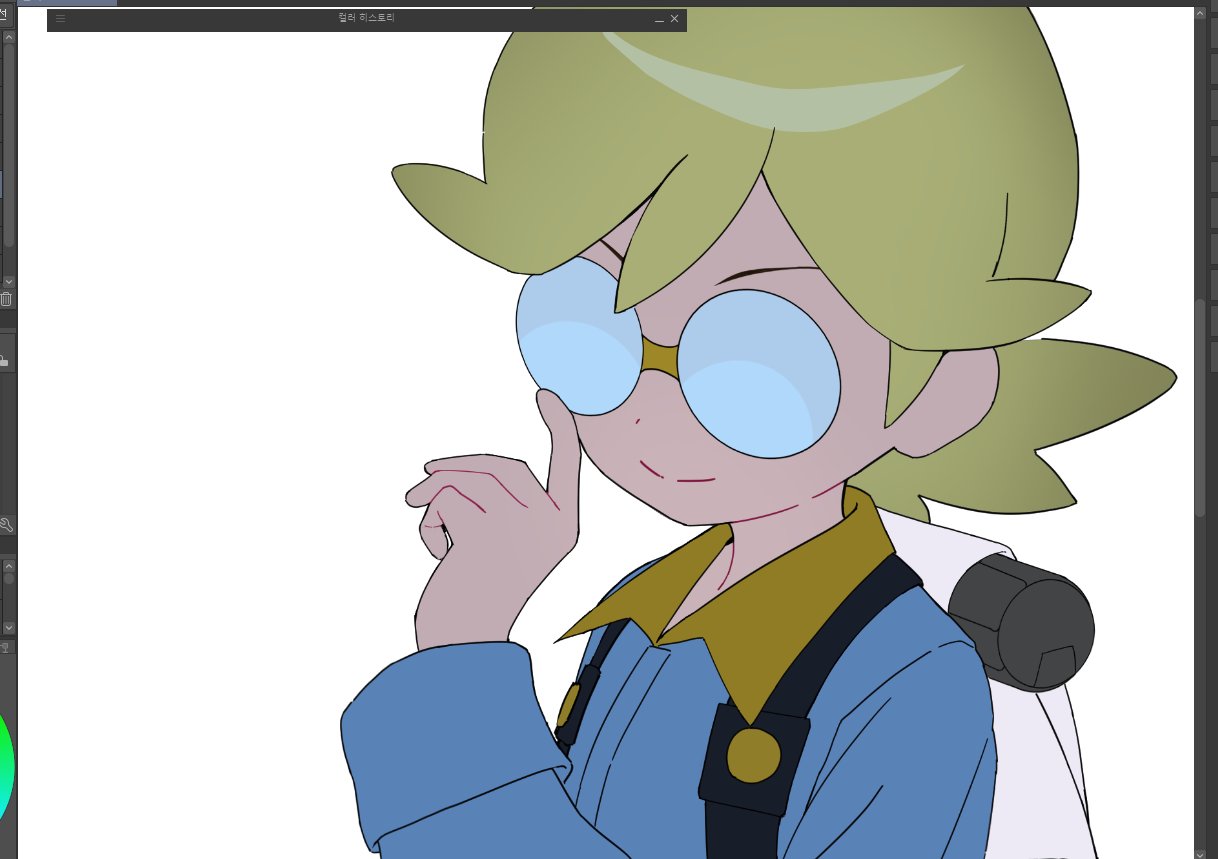Click scroll-down arrow just above the trash icon

click(9, 283)
